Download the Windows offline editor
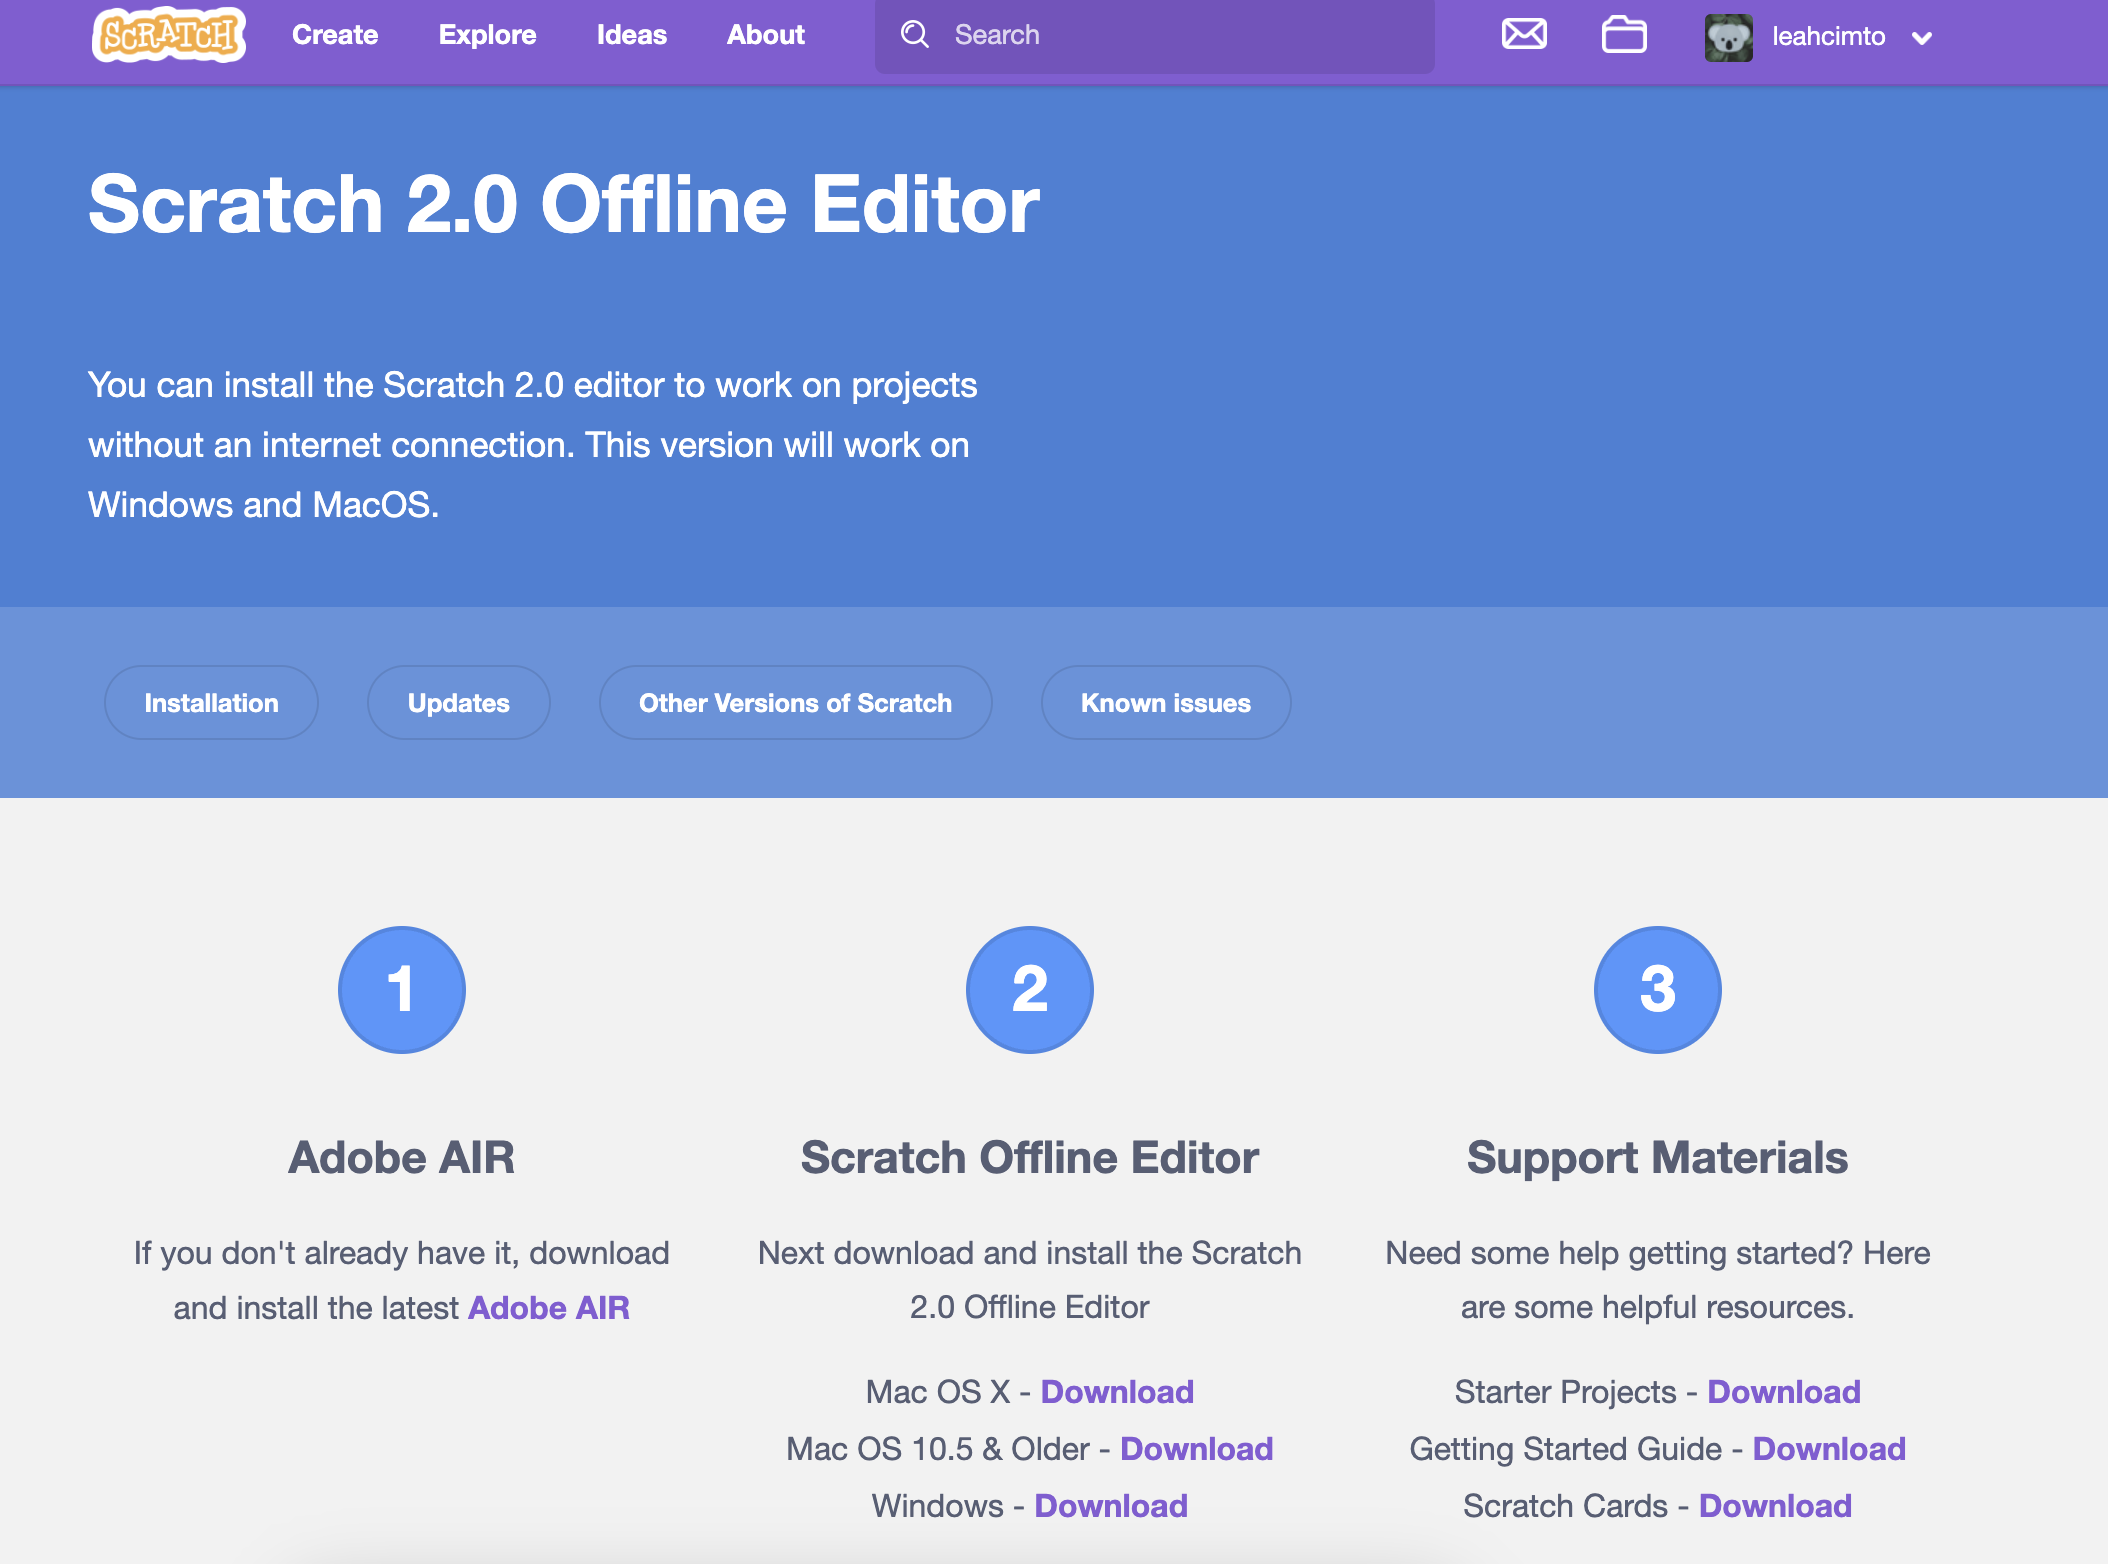 click(x=1110, y=1505)
